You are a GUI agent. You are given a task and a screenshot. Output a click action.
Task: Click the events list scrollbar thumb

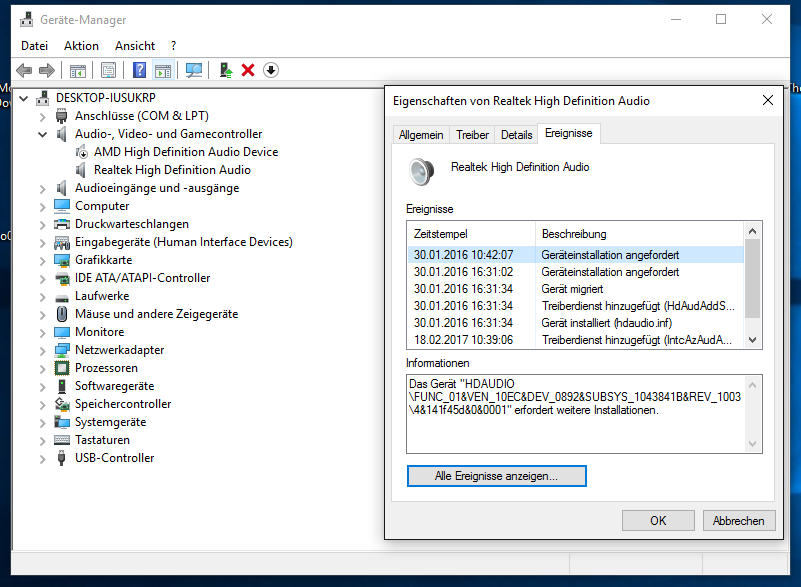point(752,279)
